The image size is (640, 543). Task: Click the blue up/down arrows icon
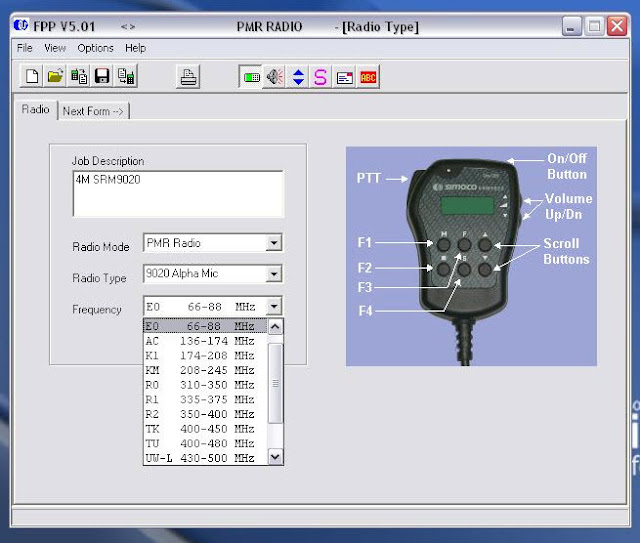pyautogui.click(x=298, y=77)
